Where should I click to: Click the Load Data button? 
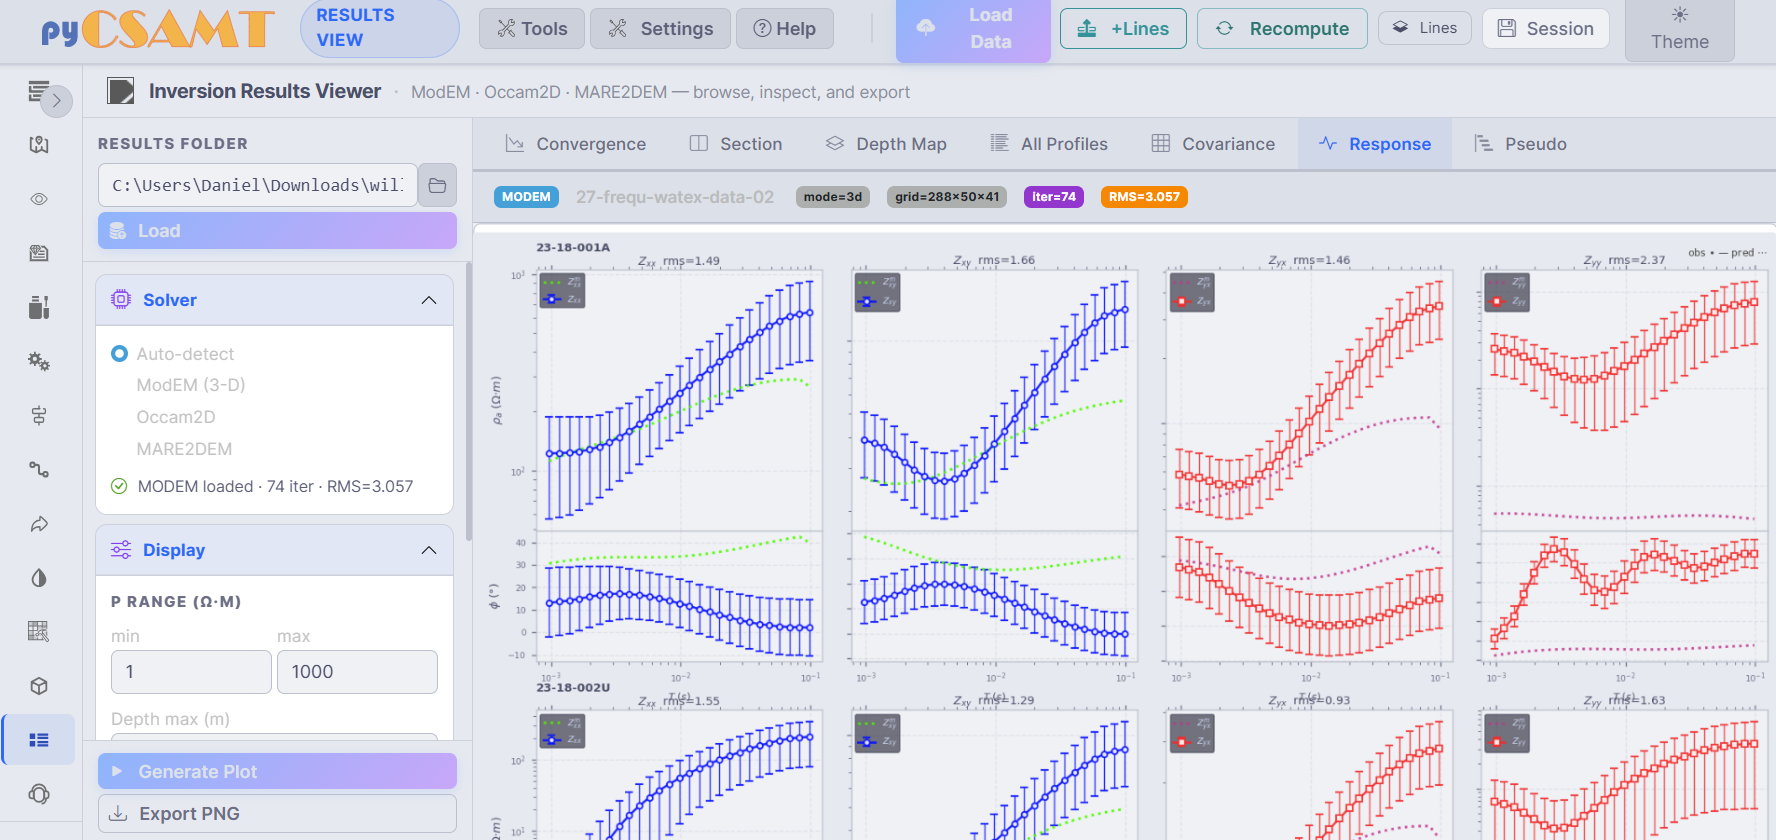973,29
